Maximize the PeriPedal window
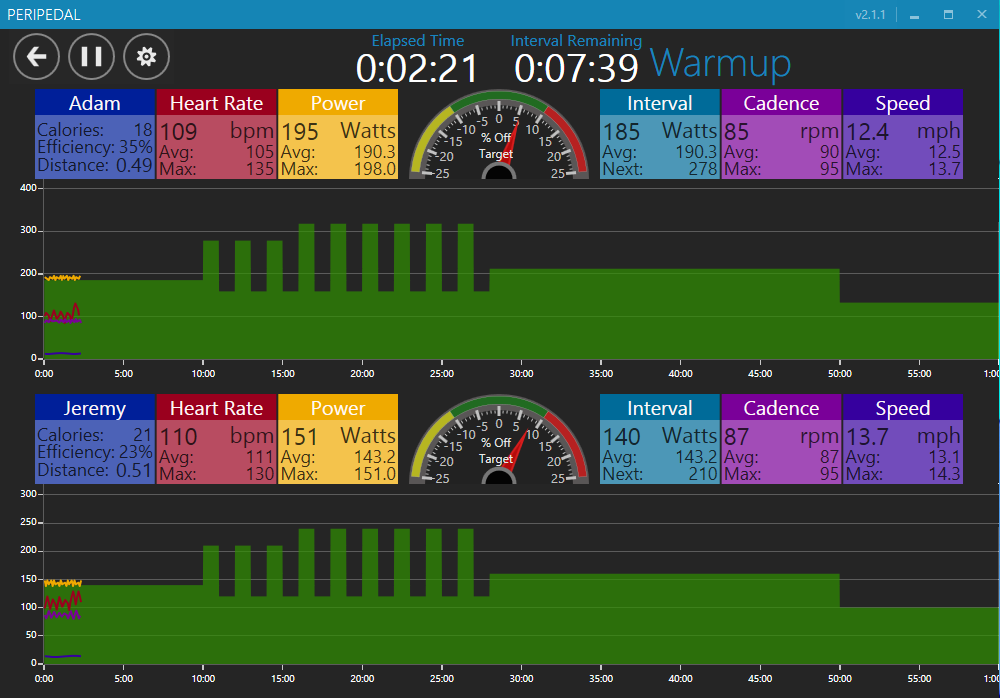 pyautogui.click(x=948, y=15)
